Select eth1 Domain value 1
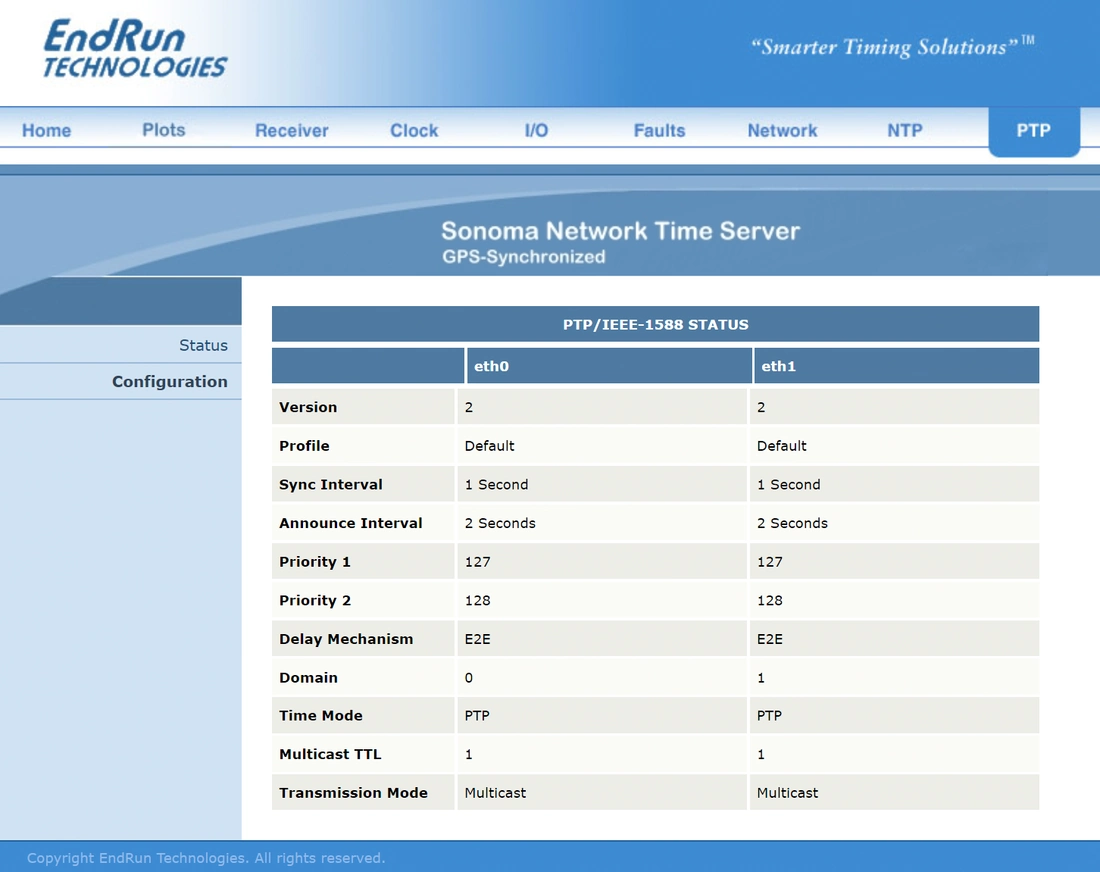Image resolution: width=1100 pixels, height=872 pixels. click(x=761, y=677)
